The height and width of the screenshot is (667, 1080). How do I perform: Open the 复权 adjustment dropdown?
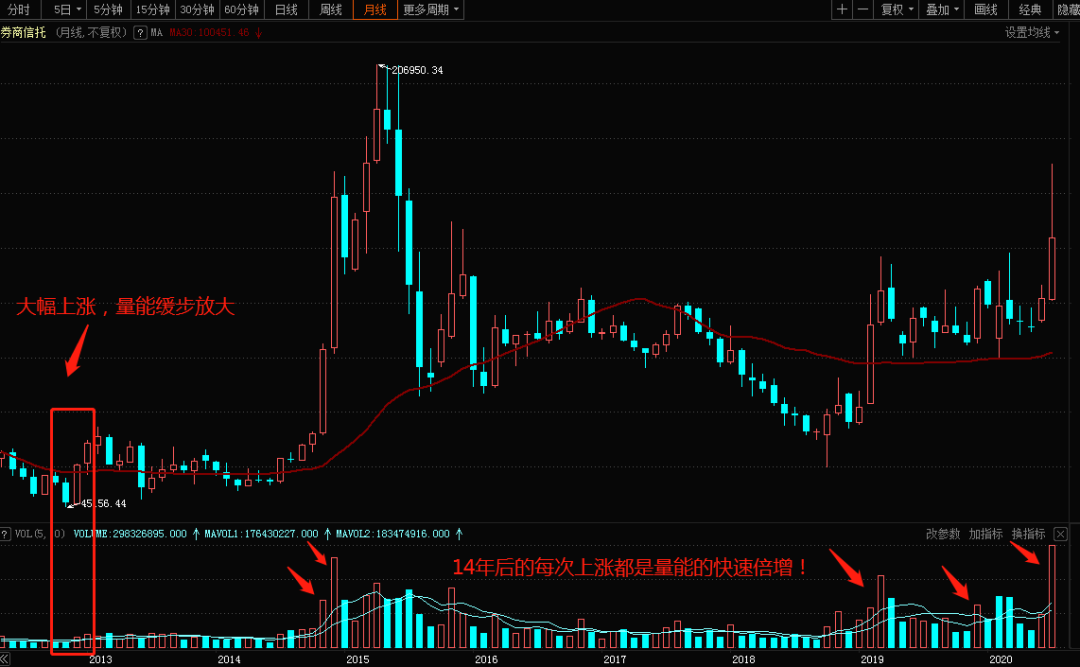pyautogui.click(x=897, y=10)
